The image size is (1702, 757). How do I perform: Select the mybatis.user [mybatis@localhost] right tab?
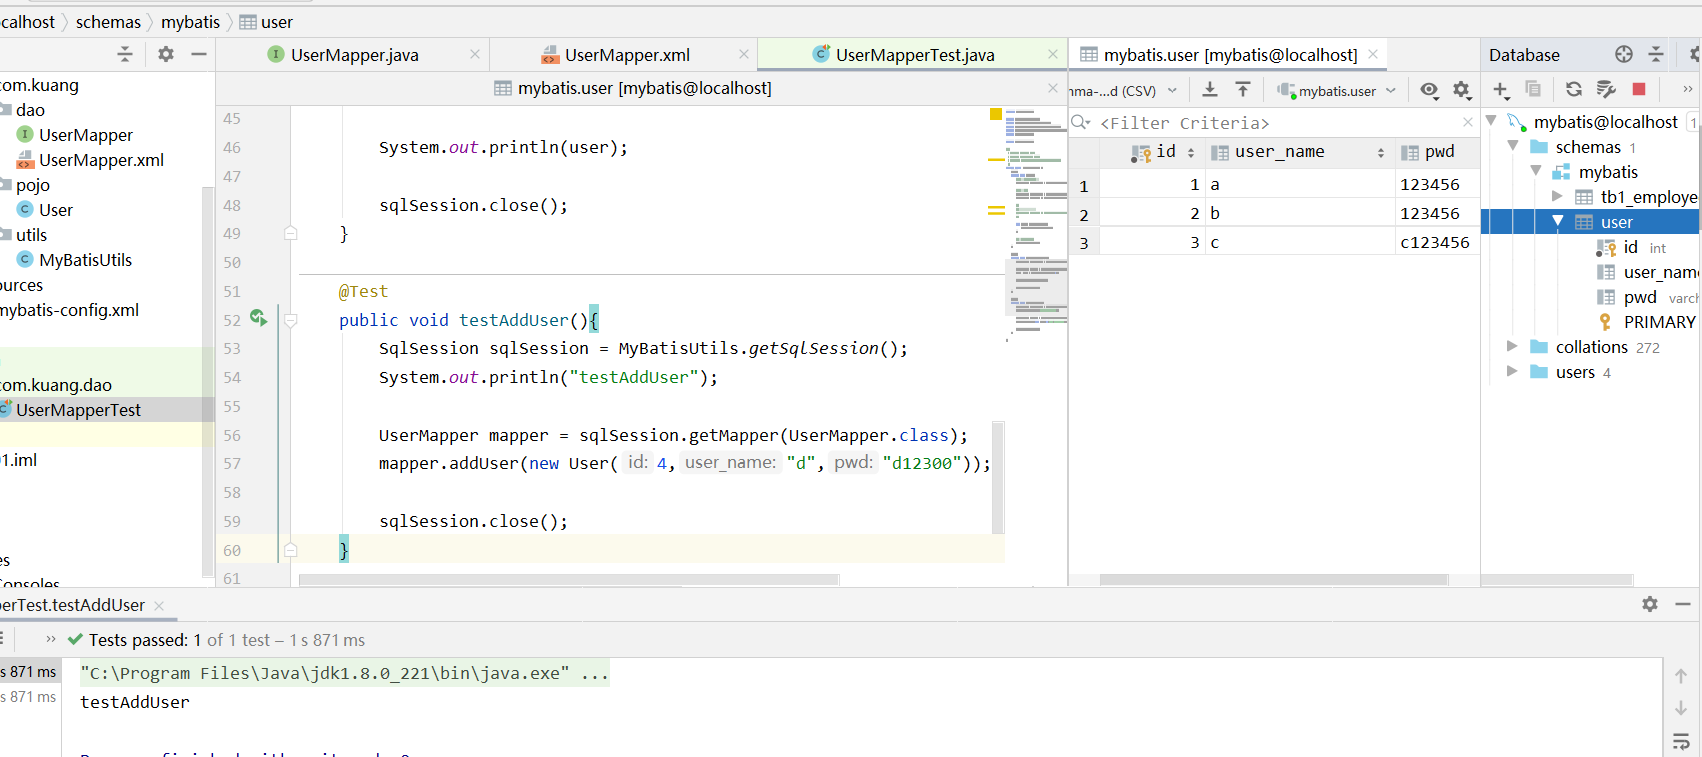point(1230,55)
